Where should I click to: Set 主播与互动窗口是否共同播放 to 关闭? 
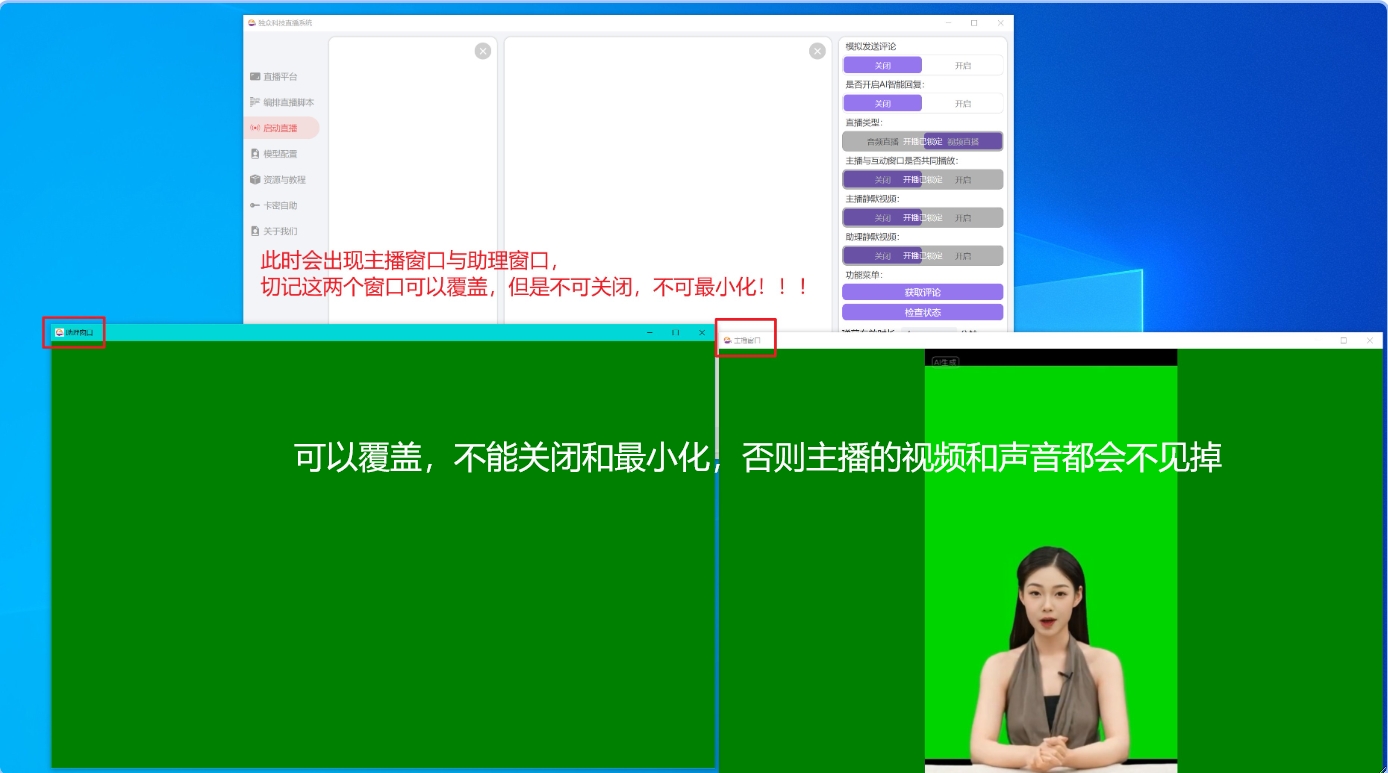pyautogui.click(x=882, y=180)
